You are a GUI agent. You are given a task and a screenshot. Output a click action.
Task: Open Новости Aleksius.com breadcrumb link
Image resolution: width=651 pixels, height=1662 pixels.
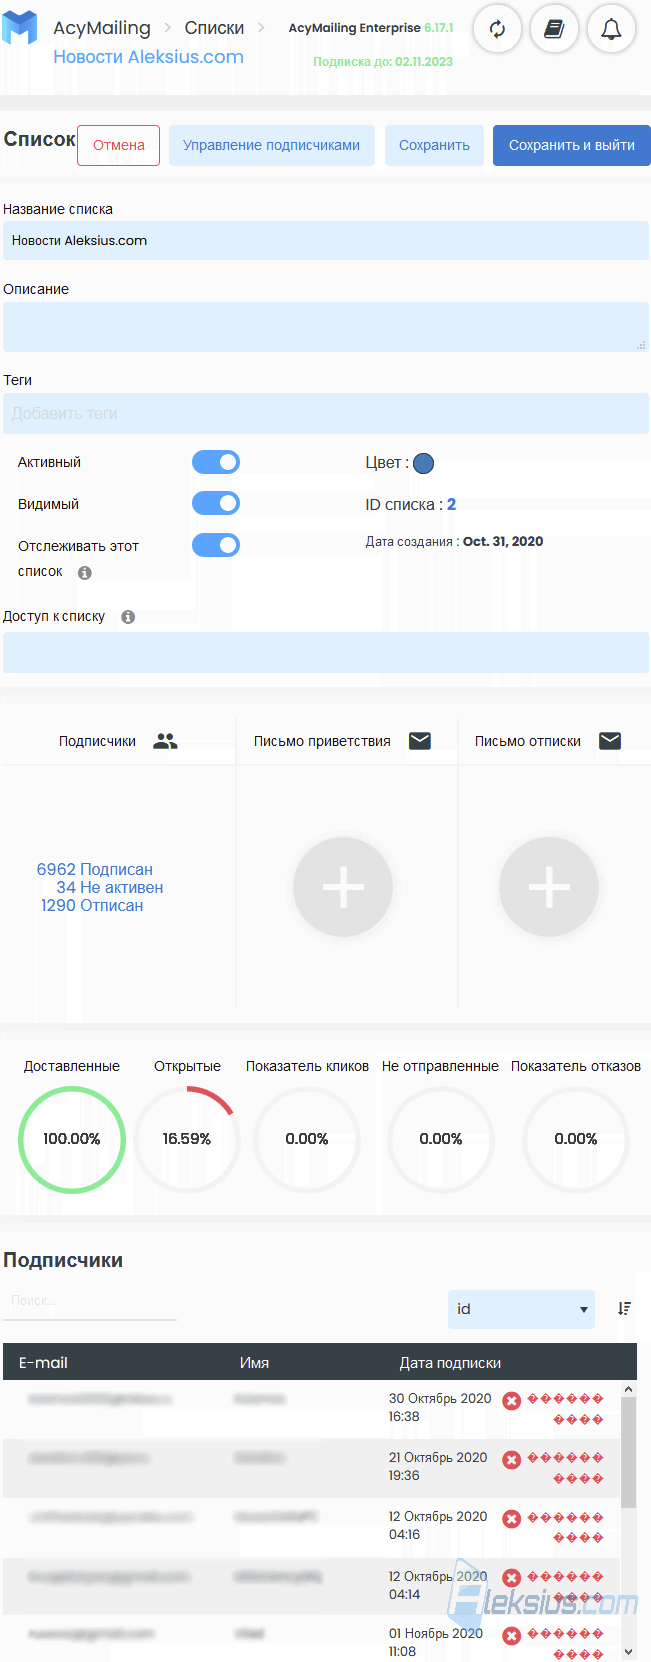coord(148,57)
